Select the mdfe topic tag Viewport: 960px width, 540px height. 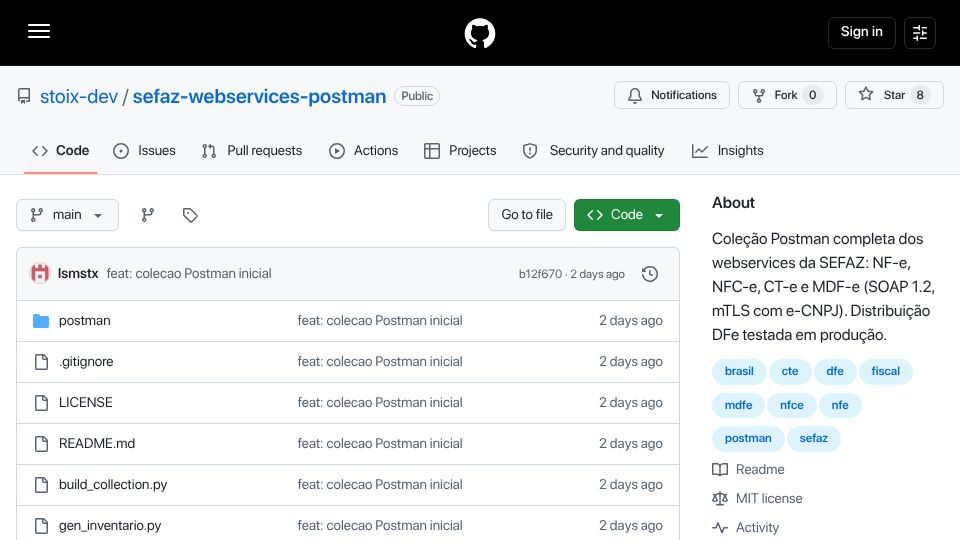click(738, 405)
